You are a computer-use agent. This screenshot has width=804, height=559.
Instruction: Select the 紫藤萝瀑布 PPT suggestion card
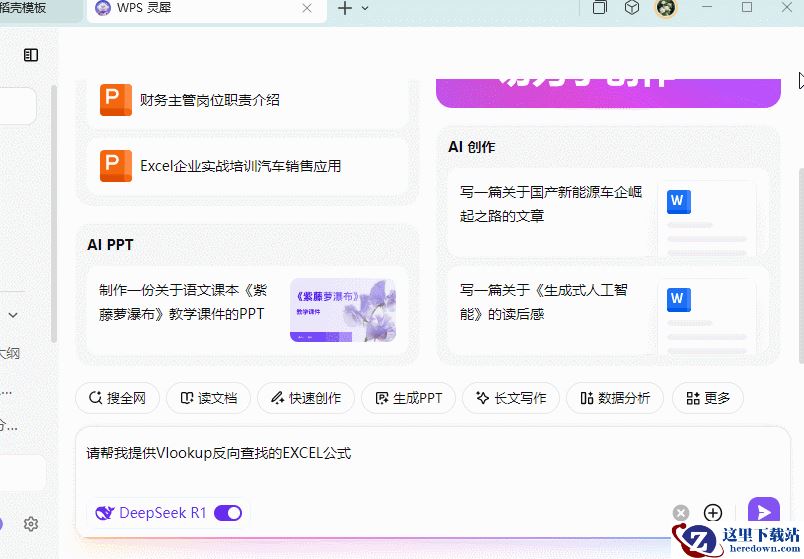click(247, 310)
